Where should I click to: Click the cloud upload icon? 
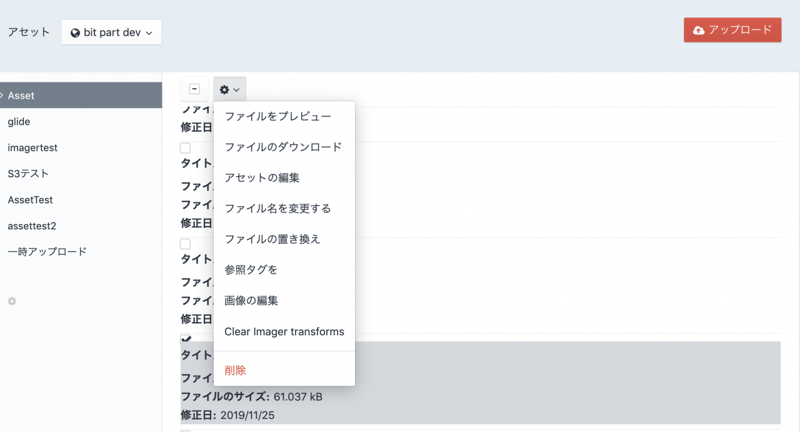tap(698, 30)
